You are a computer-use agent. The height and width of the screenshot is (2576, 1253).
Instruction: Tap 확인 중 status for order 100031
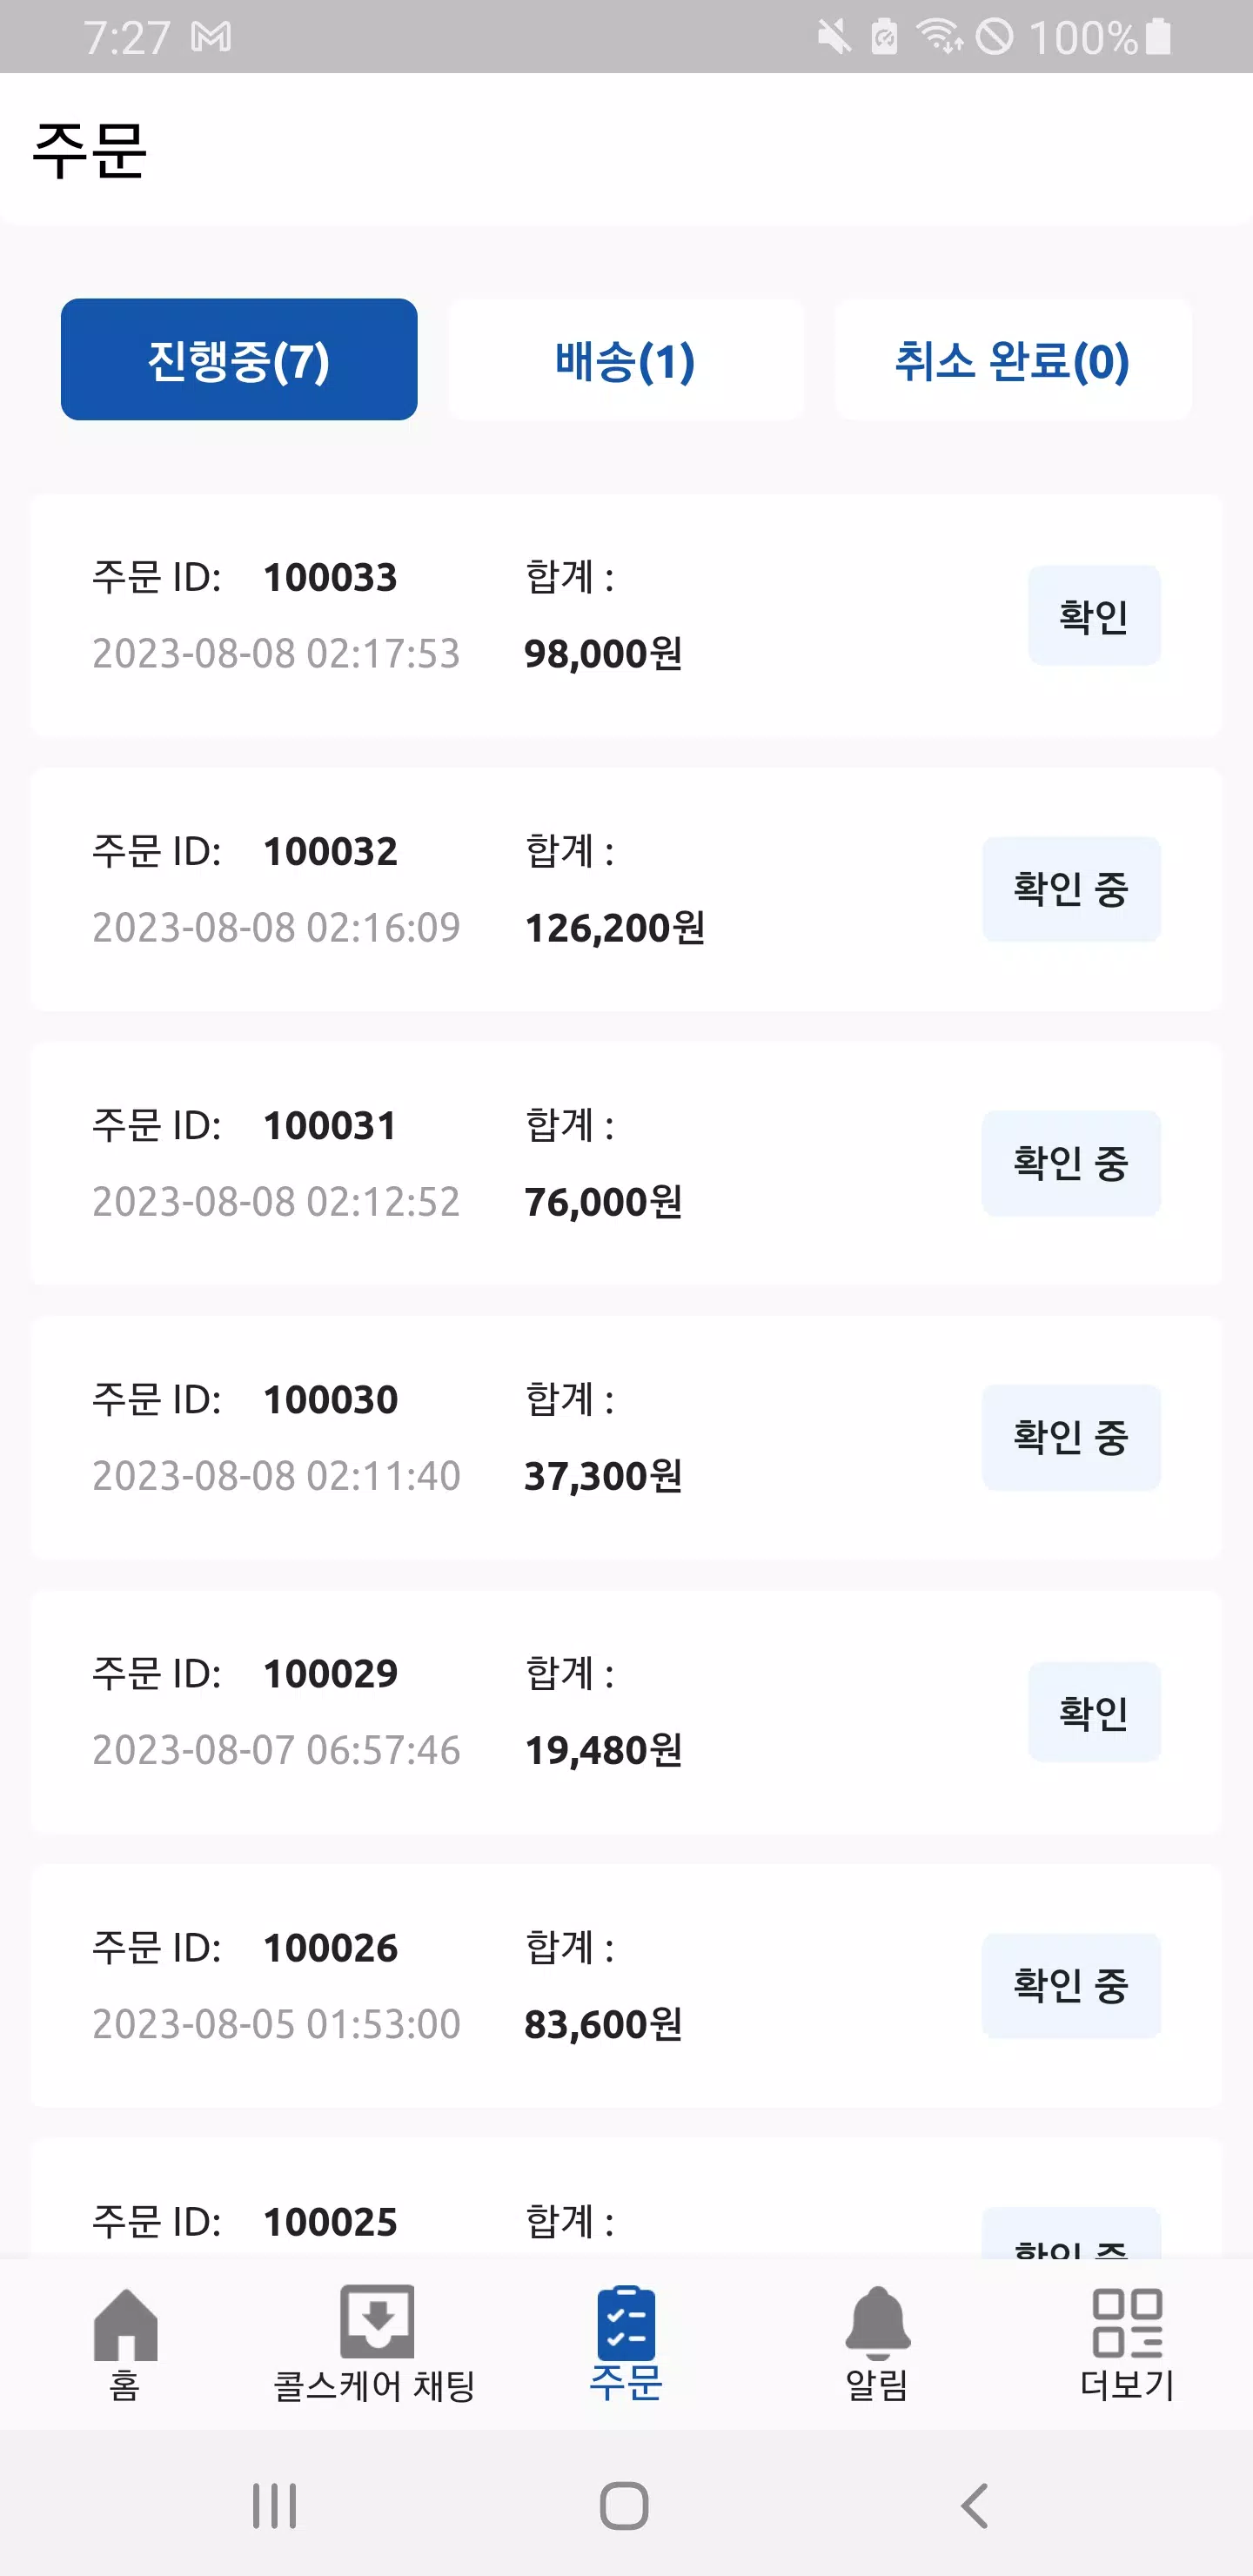[1071, 1163]
